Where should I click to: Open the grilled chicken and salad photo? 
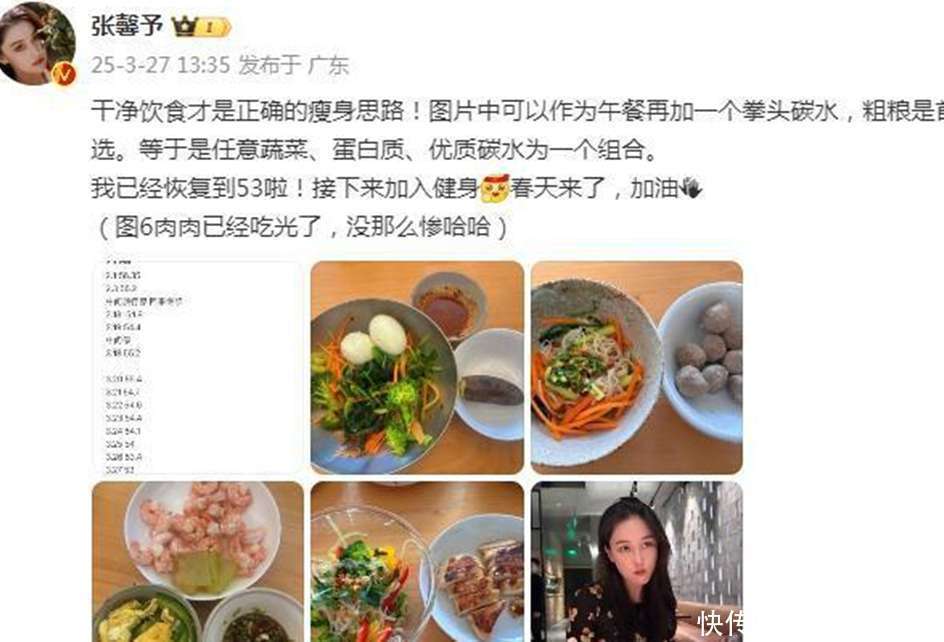tap(417, 561)
